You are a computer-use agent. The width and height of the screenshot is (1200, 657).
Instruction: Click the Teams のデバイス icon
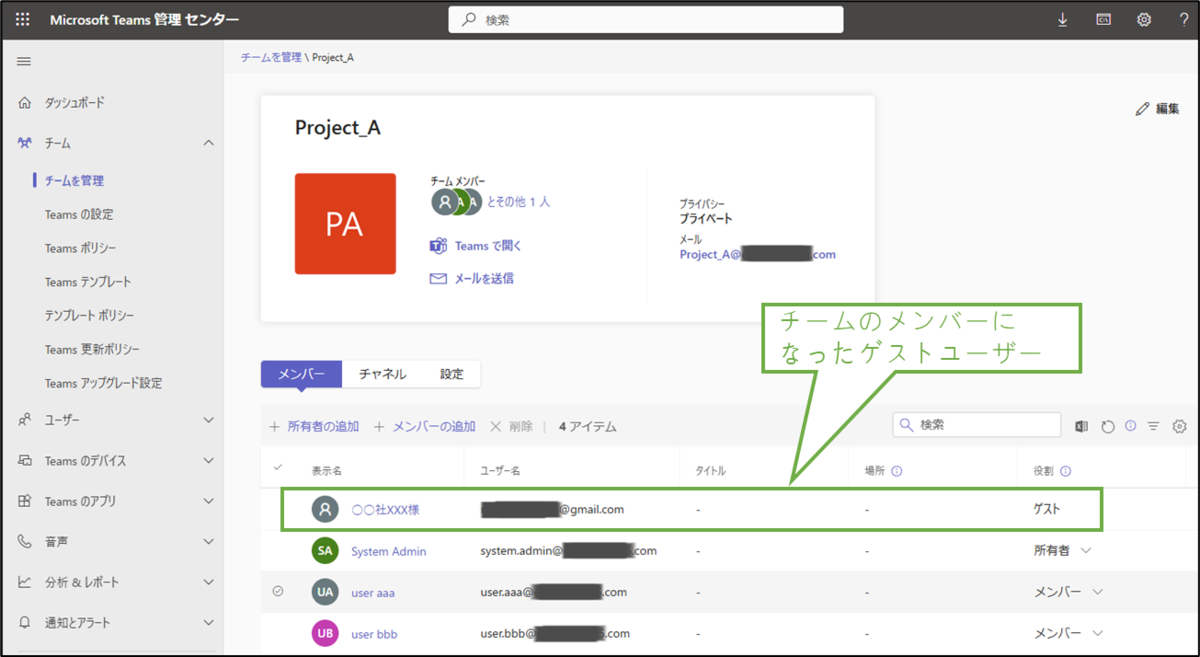pos(25,461)
